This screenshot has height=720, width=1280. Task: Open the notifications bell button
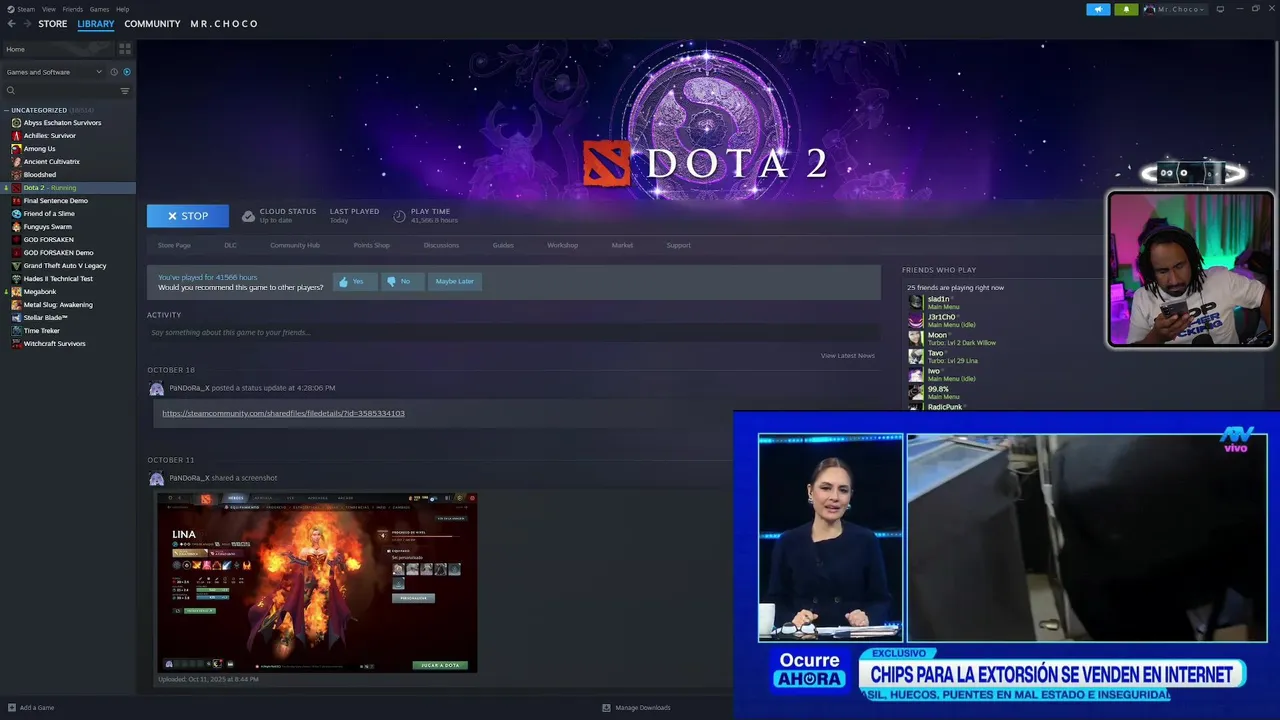1126,9
